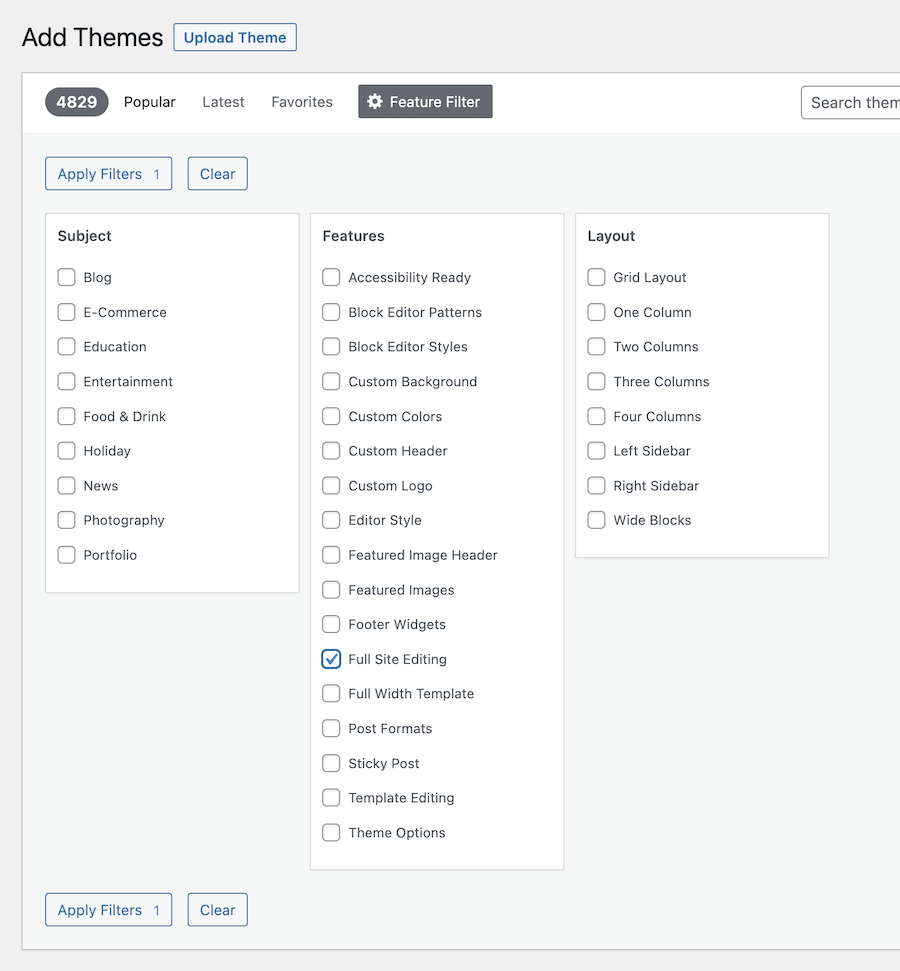Enable the Photography checkbox

point(66,520)
